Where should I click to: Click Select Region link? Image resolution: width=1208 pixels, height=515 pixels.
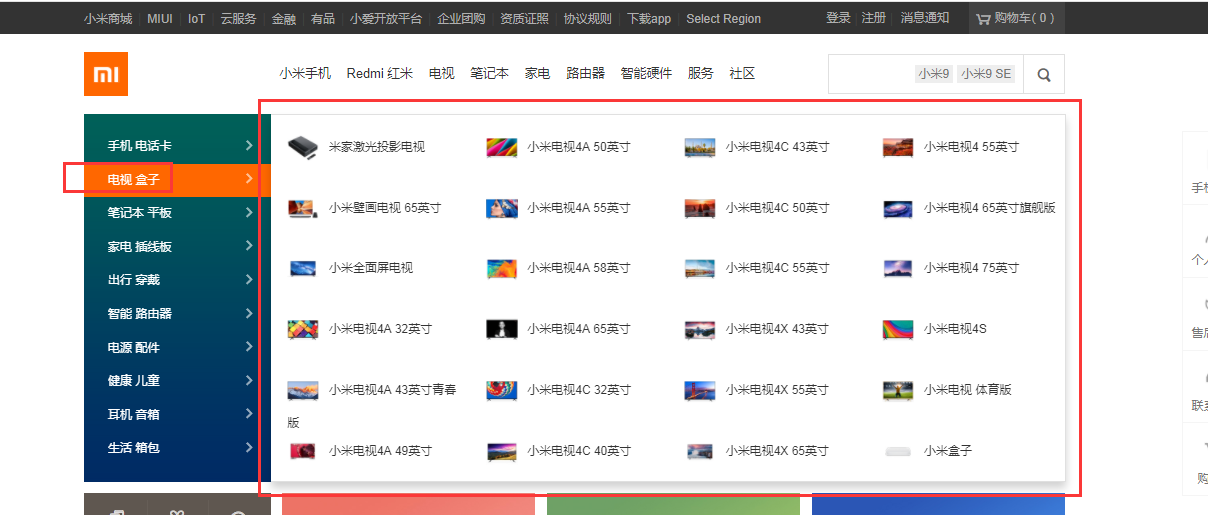click(724, 18)
